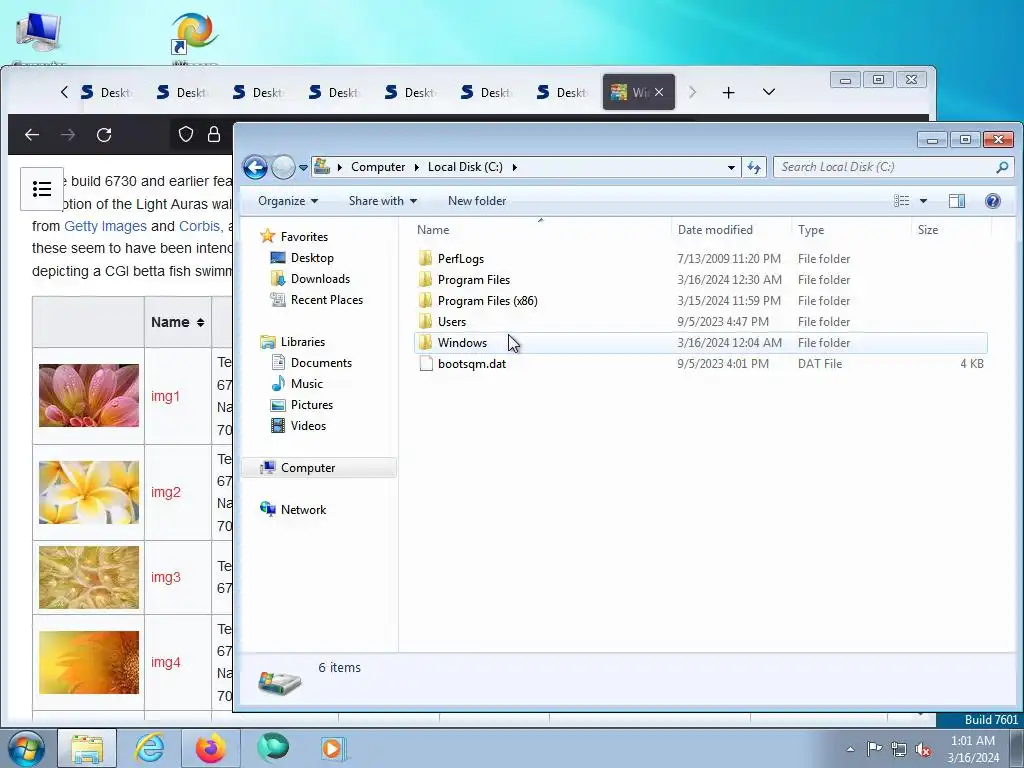Change your view icon in Explorer toolbar
This screenshot has height=768, width=1024.
(902, 200)
